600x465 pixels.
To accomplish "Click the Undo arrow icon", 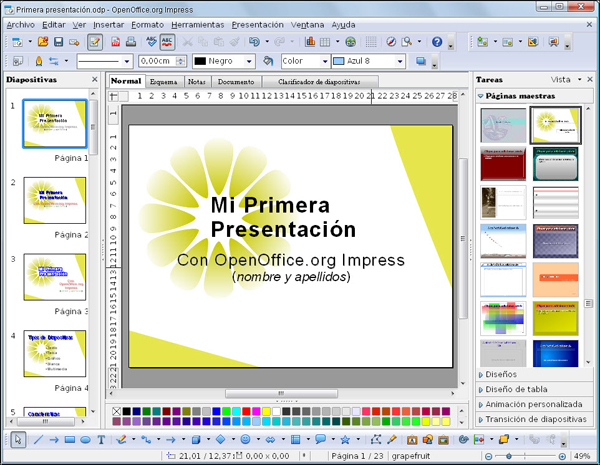I will [x=254, y=42].
